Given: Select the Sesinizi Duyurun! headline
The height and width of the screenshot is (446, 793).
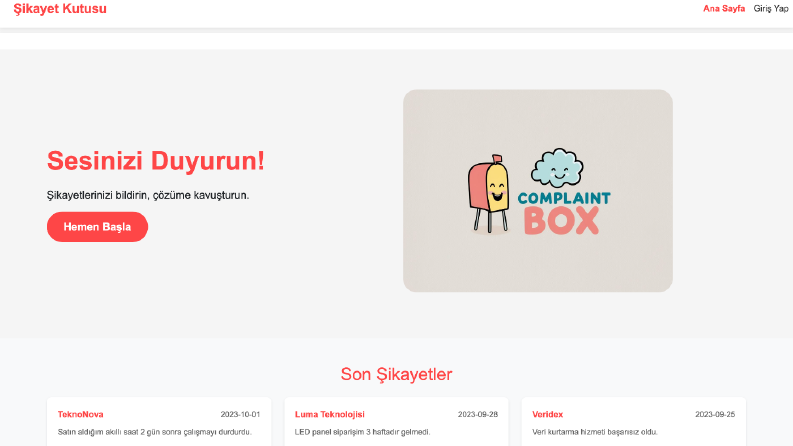Looking at the screenshot, I should (156, 161).
